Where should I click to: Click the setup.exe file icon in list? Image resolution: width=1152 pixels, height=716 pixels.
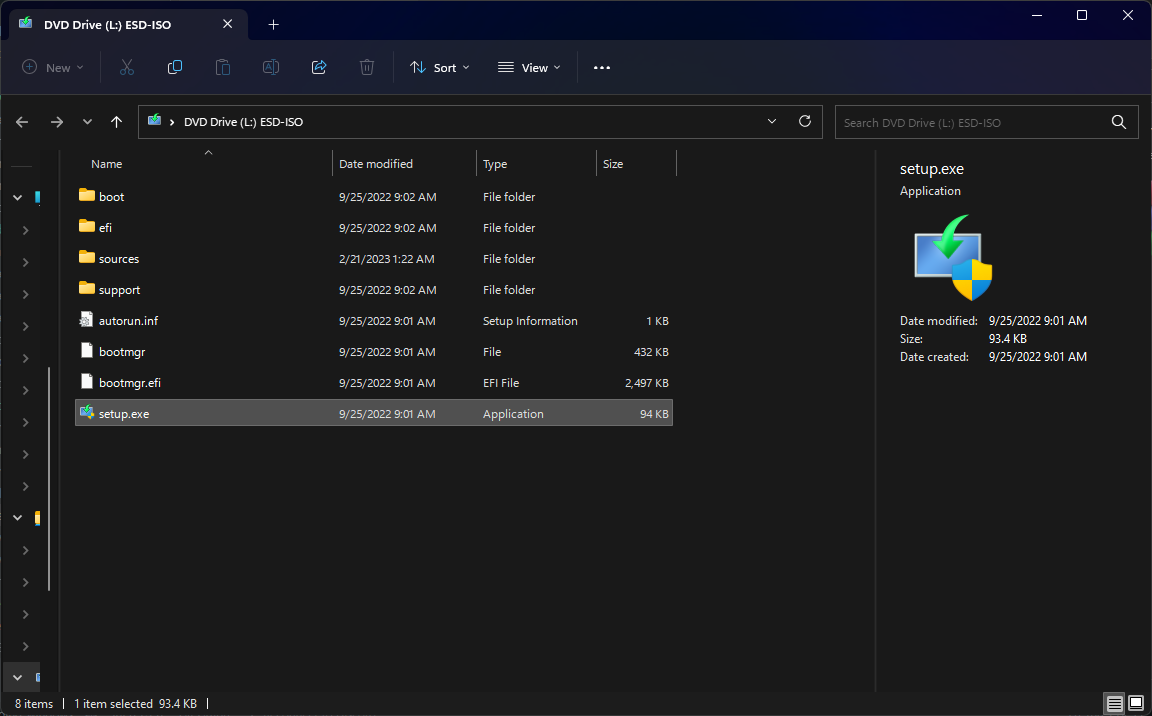(x=87, y=412)
